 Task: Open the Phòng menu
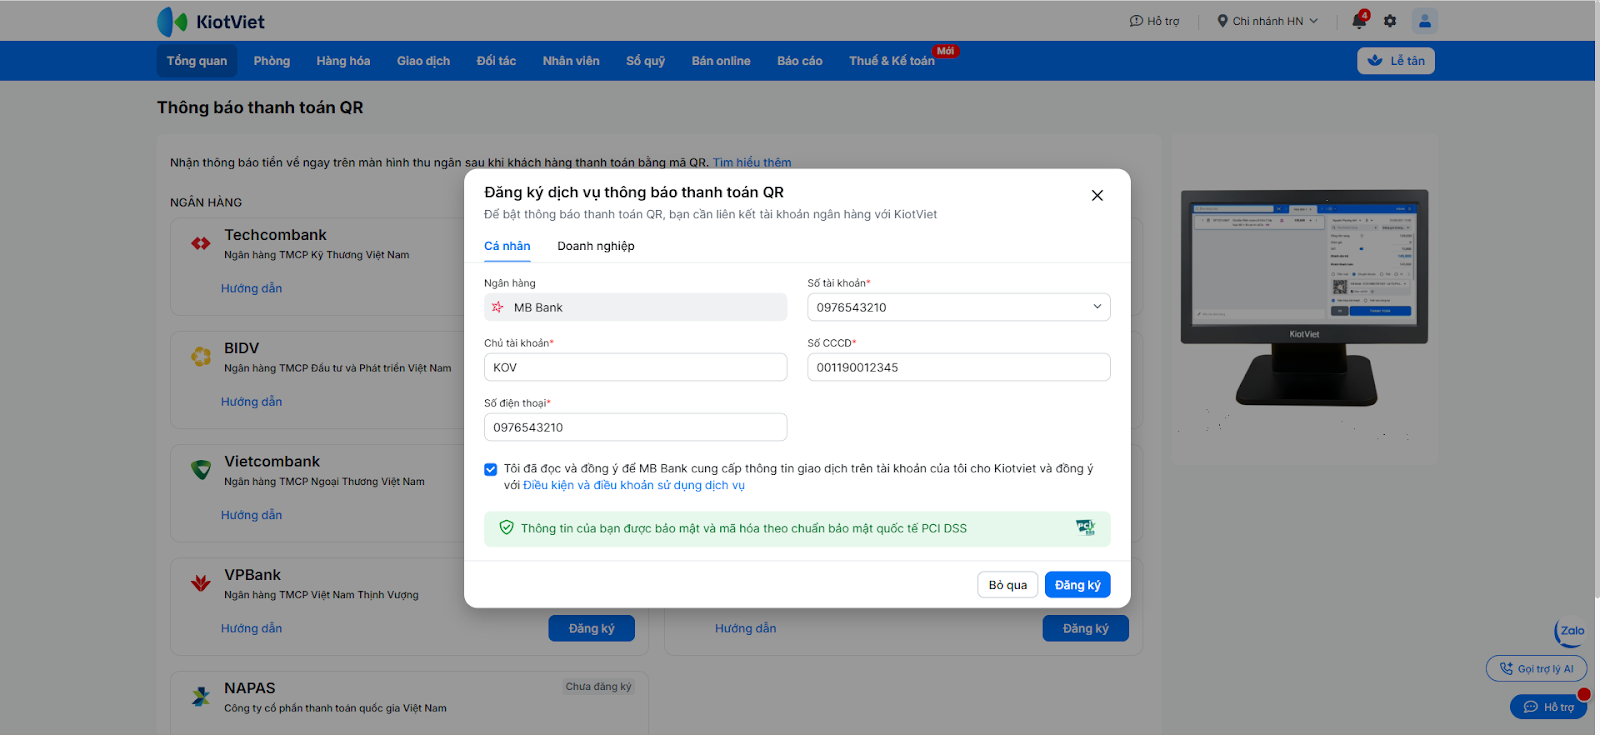(272, 61)
